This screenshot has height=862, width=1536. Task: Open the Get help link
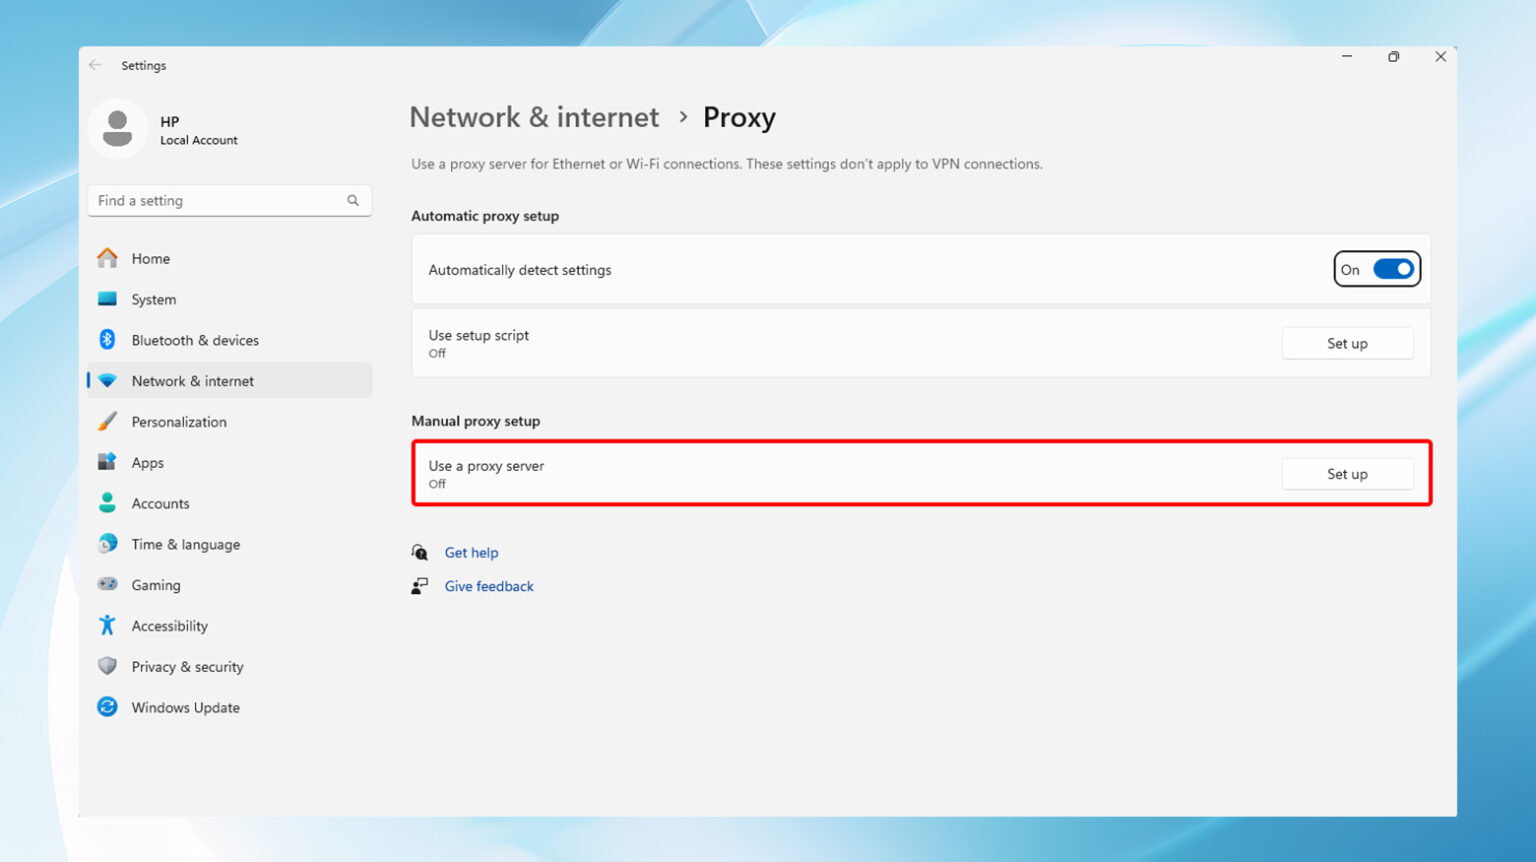tap(471, 552)
